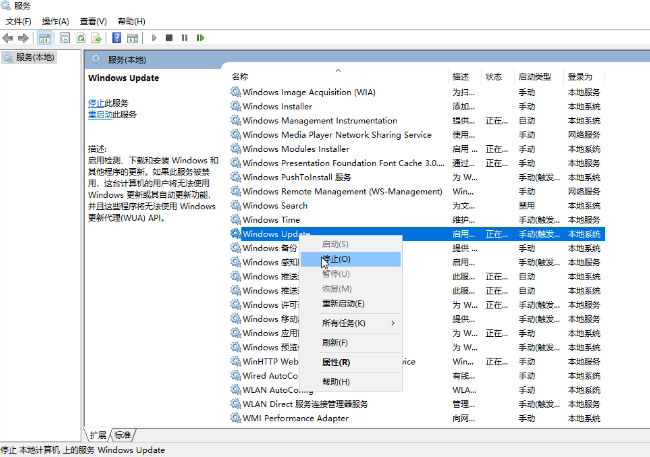Choose 重新启动(E) in the context menu
Image resolution: width=650 pixels, height=457 pixels.
point(351,304)
